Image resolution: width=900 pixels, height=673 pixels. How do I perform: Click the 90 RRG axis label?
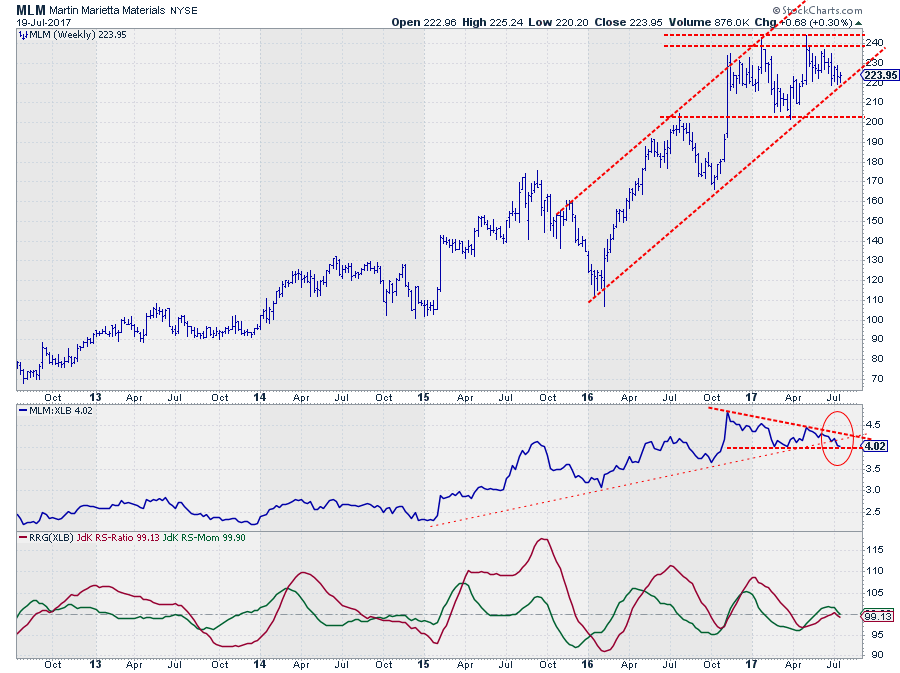point(877,655)
